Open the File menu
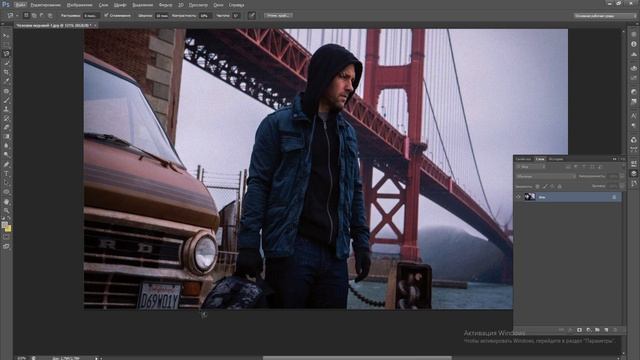 20,5
